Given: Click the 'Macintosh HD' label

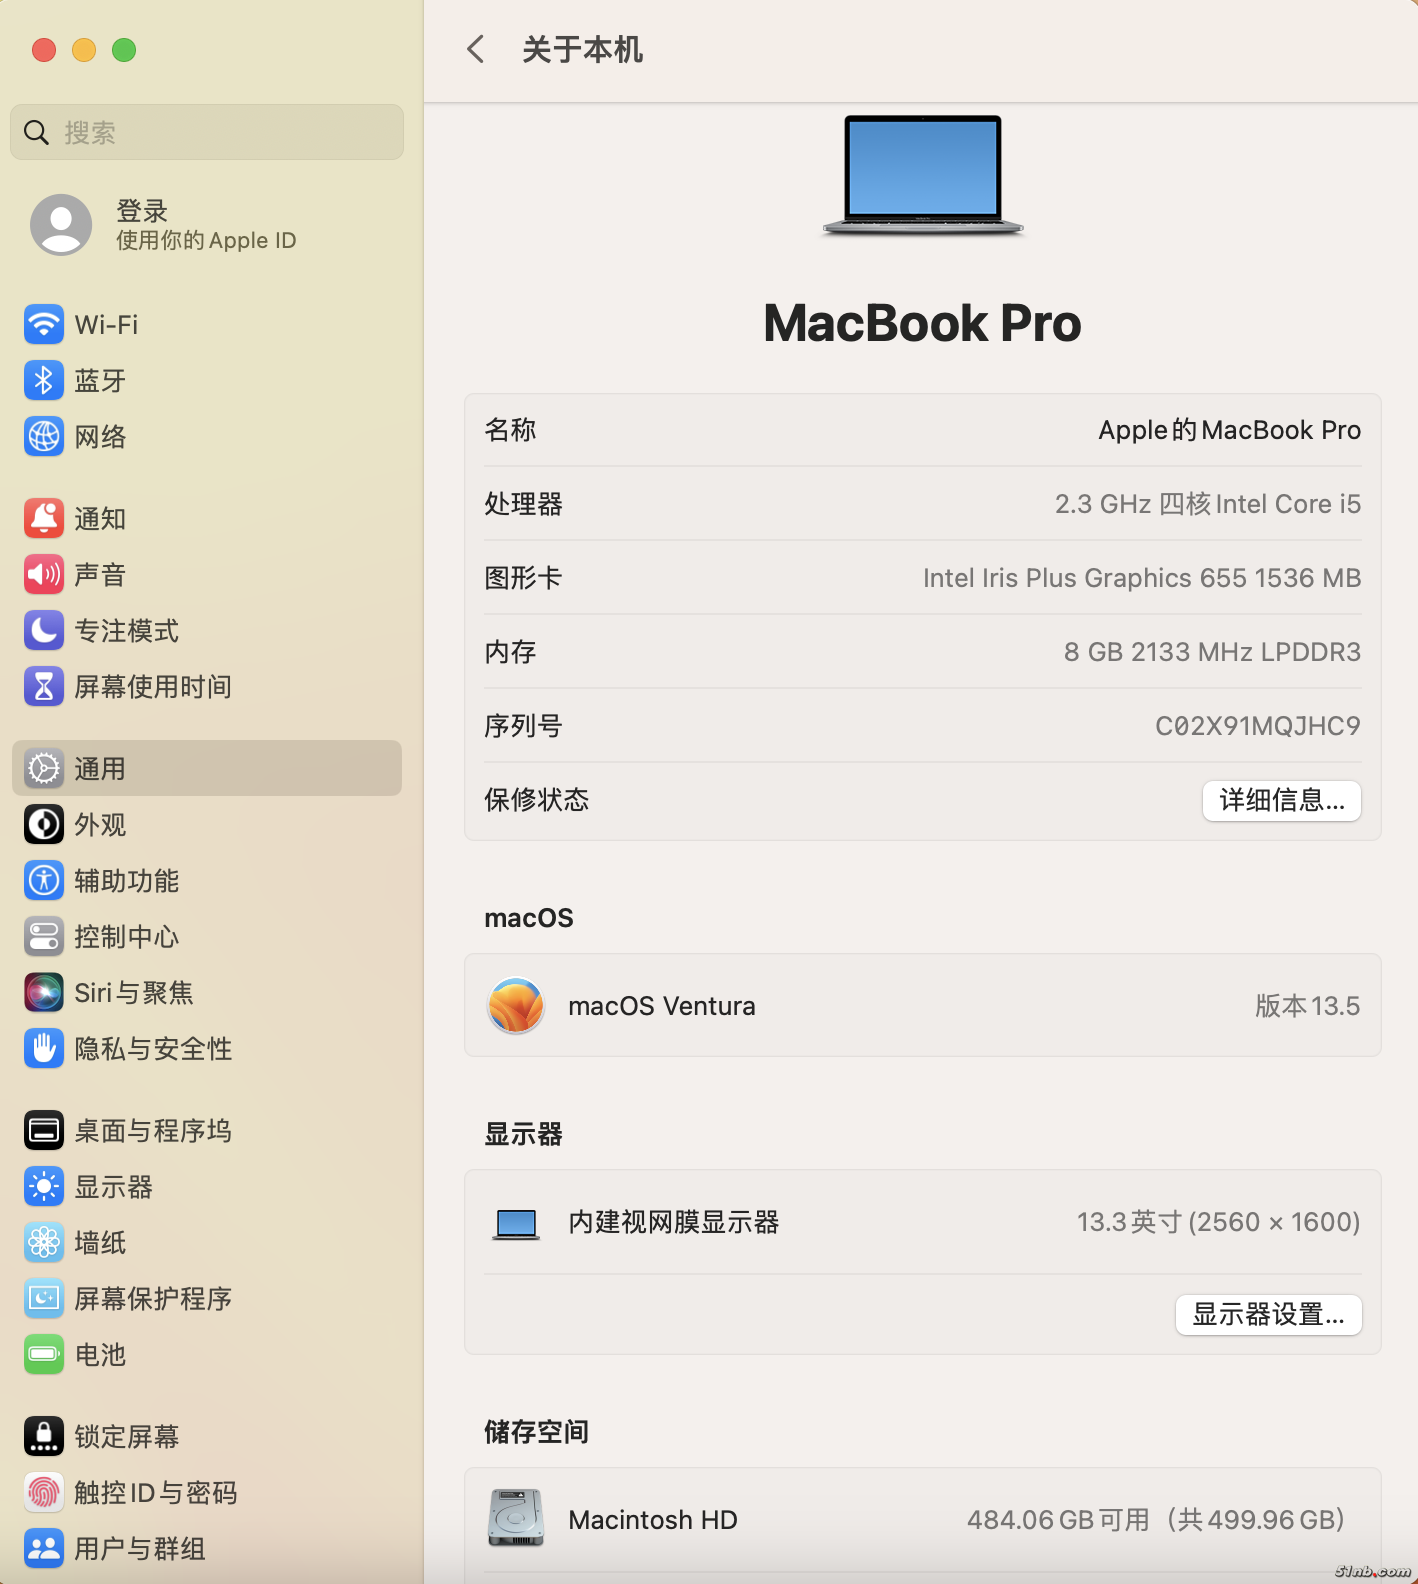Looking at the screenshot, I should [x=653, y=1520].
